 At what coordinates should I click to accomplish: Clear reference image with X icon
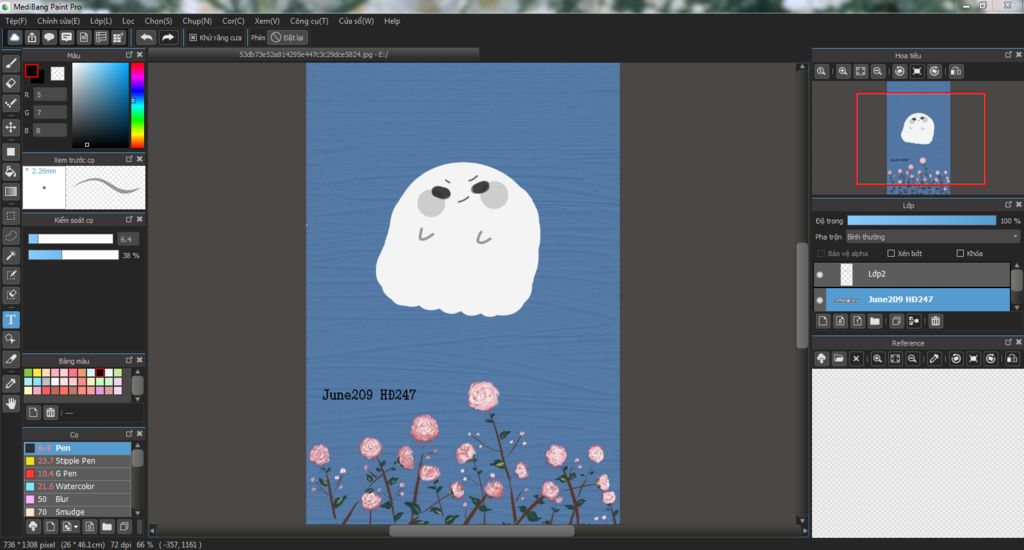pos(856,359)
